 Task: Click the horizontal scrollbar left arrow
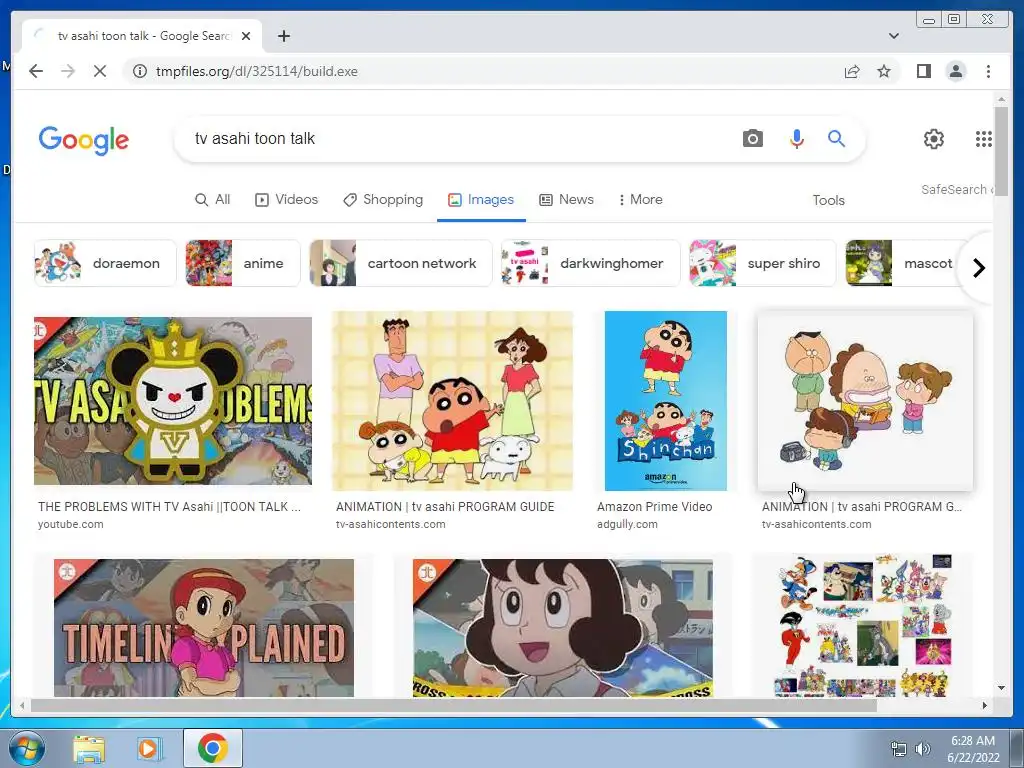[x=22, y=705]
